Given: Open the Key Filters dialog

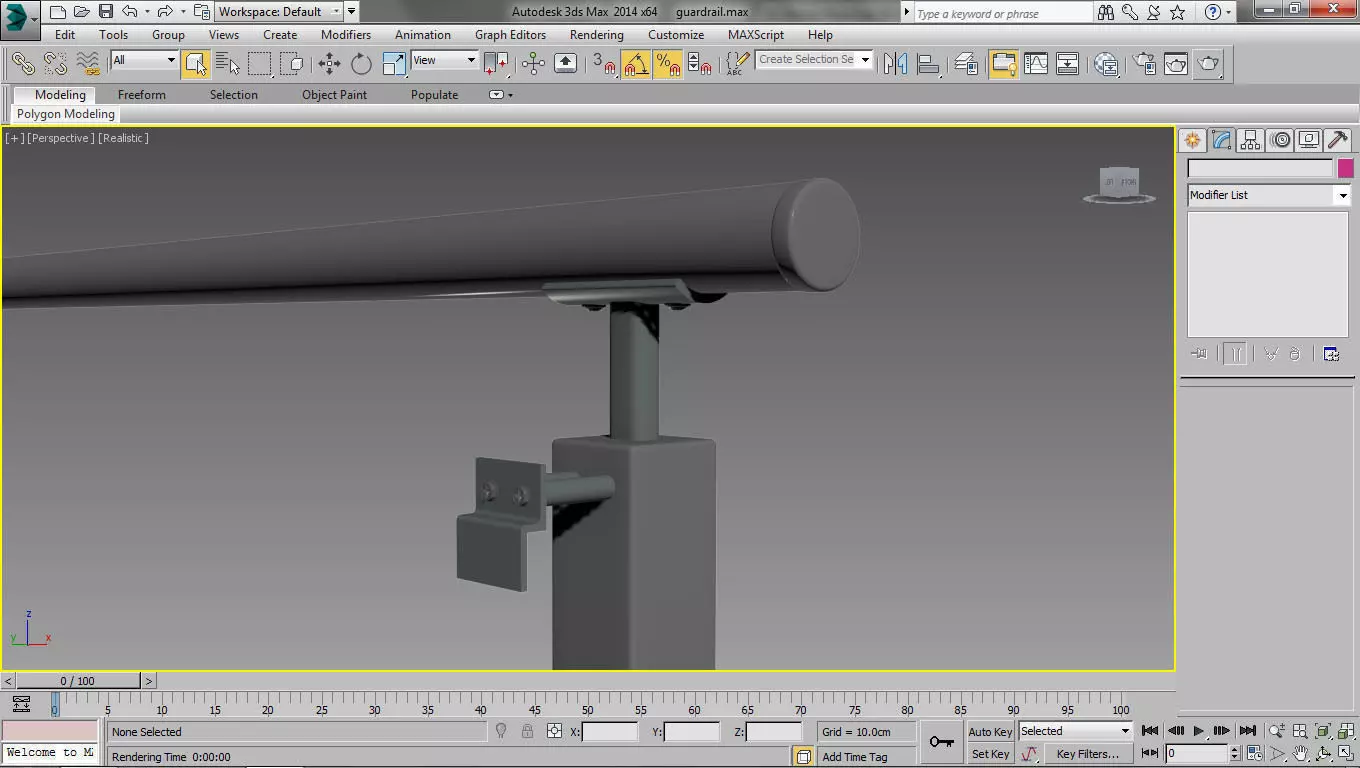Looking at the screenshot, I should [x=1087, y=754].
